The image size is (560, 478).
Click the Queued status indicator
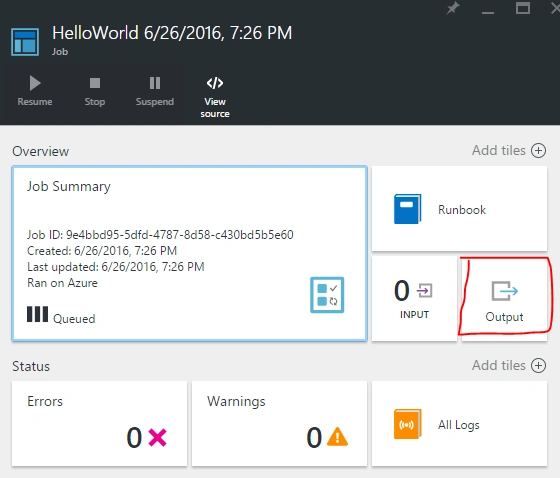(61, 315)
